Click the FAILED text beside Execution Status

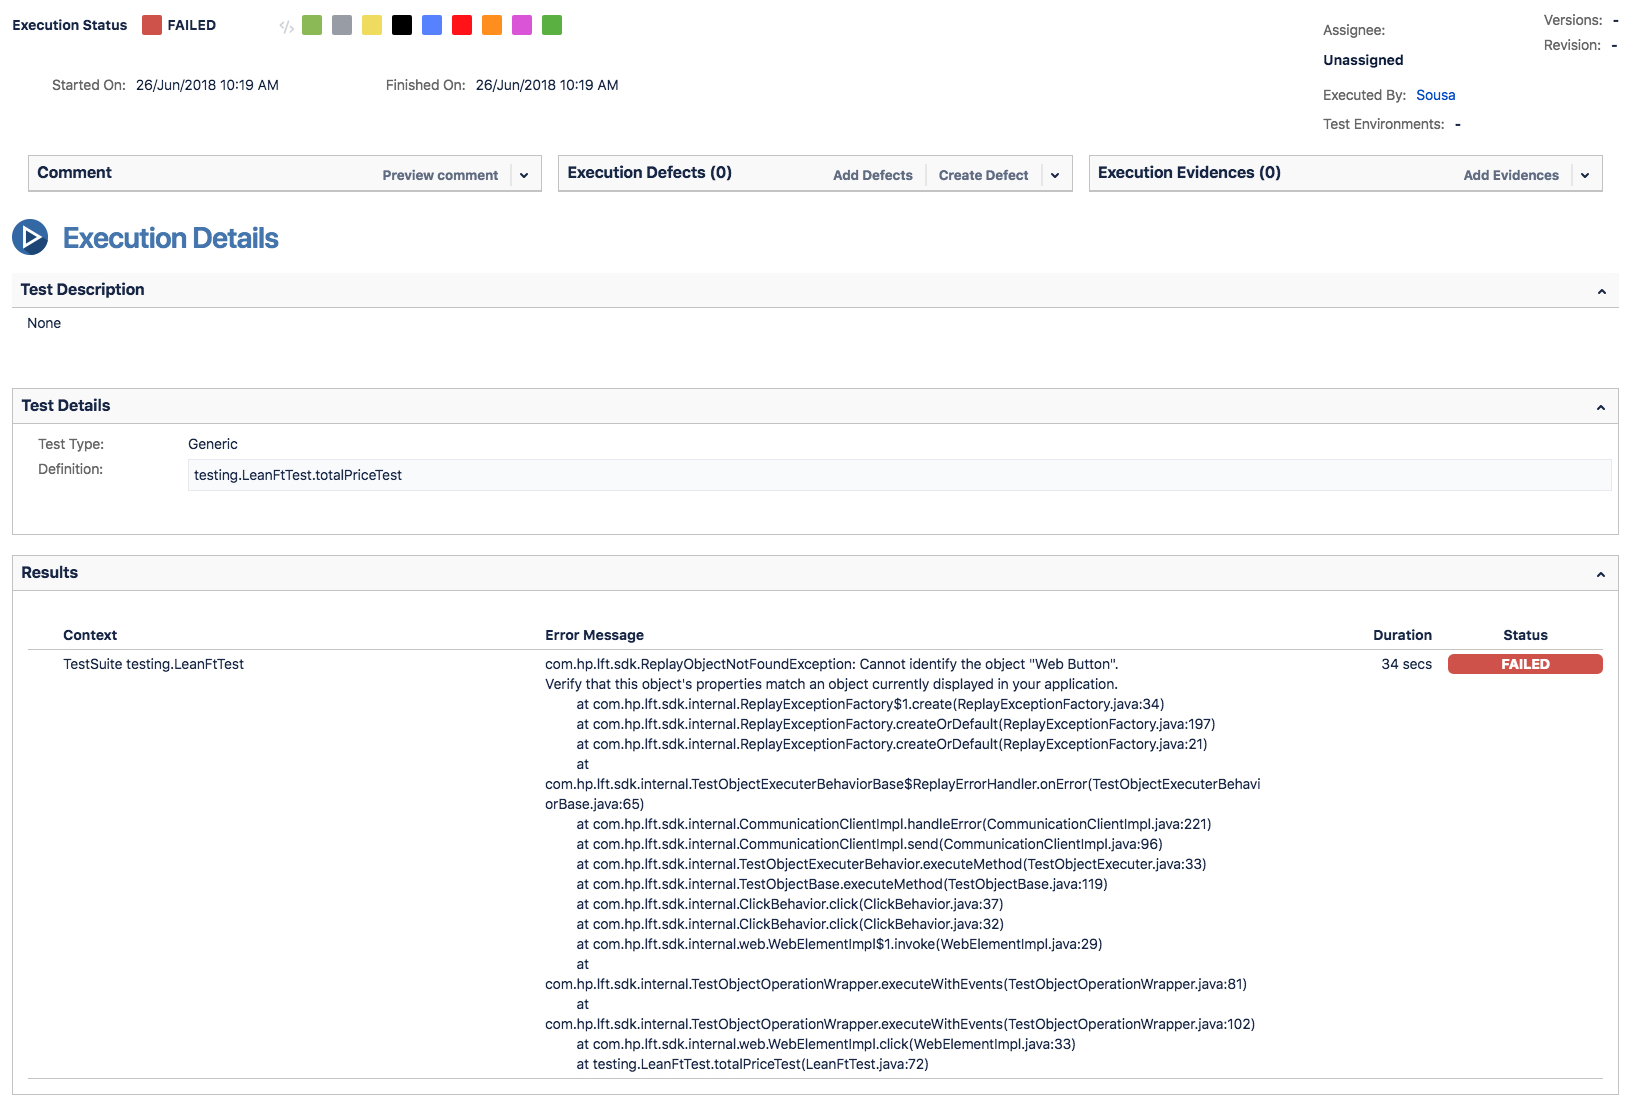[x=191, y=25]
